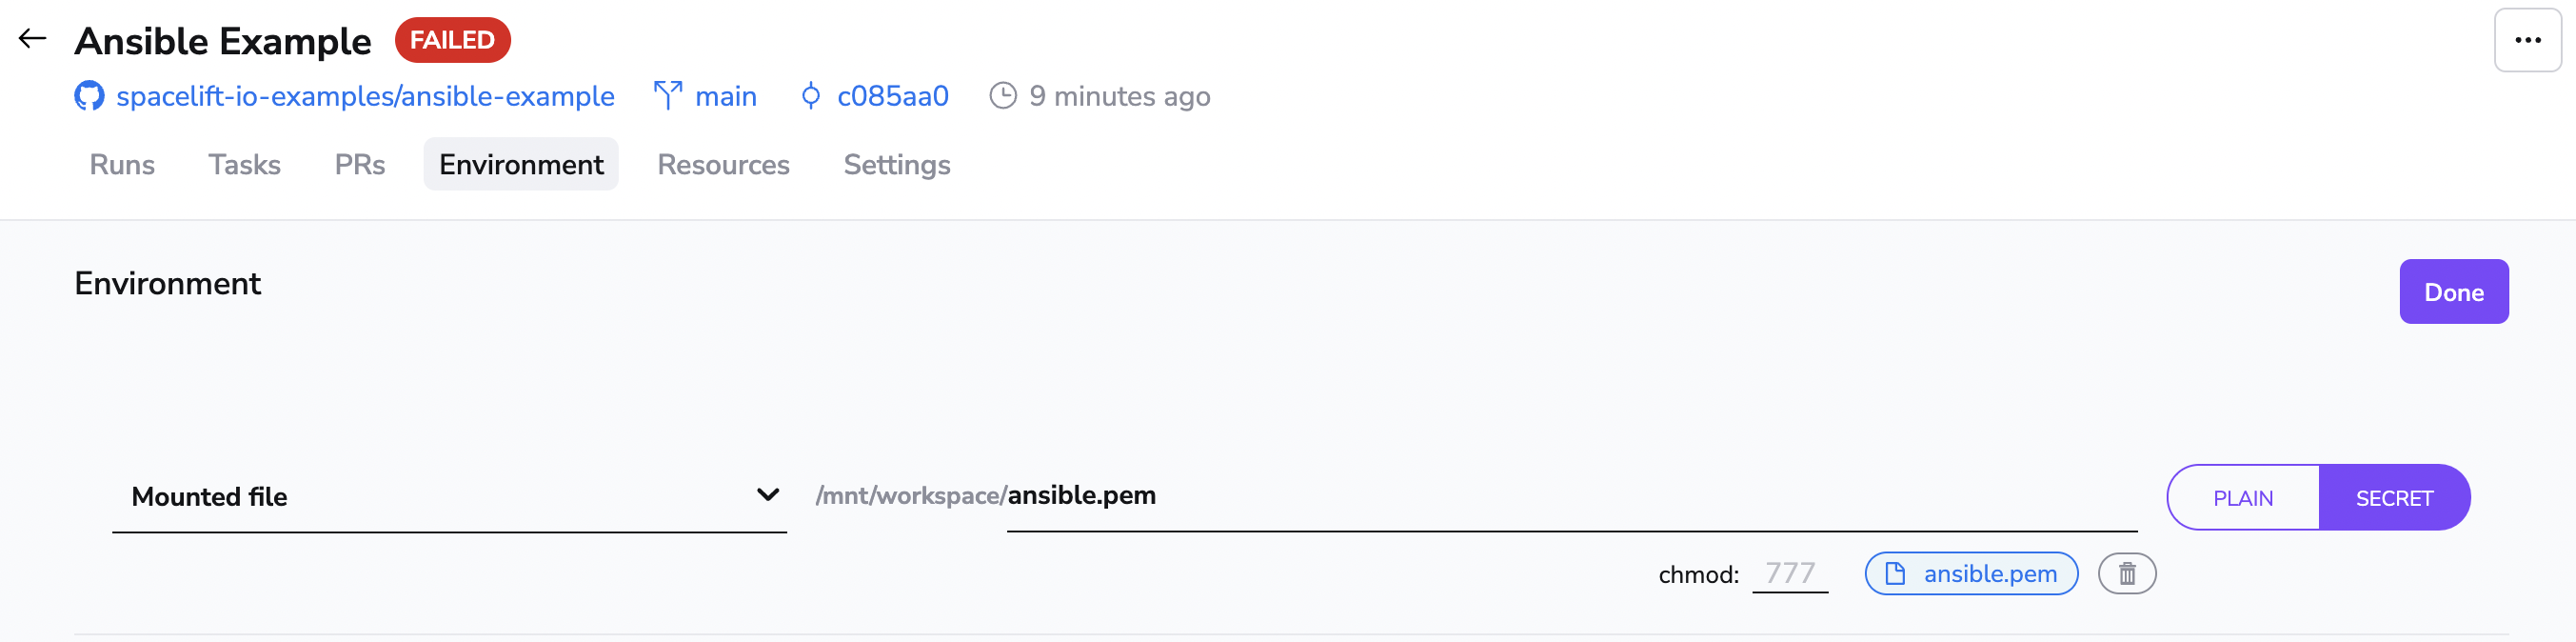Click the FAILED status badge
Image resolution: width=2576 pixels, height=642 pixels.
tap(452, 40)
